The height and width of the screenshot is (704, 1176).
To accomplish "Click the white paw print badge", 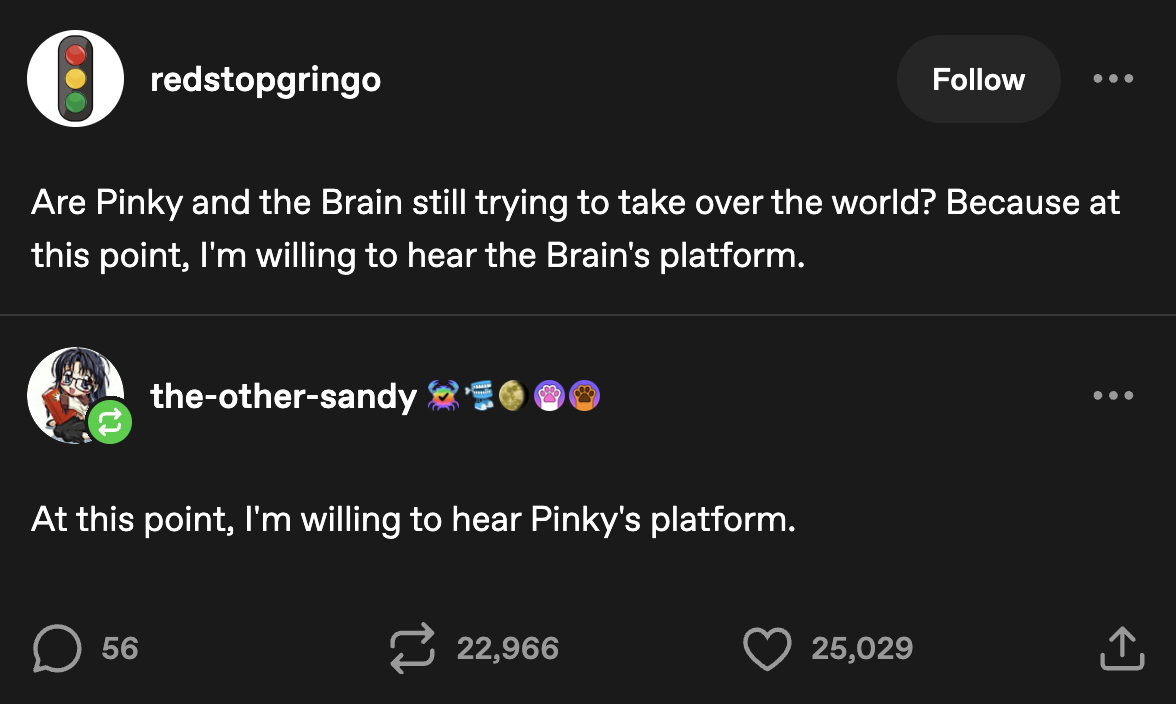I will click(549, 397).
